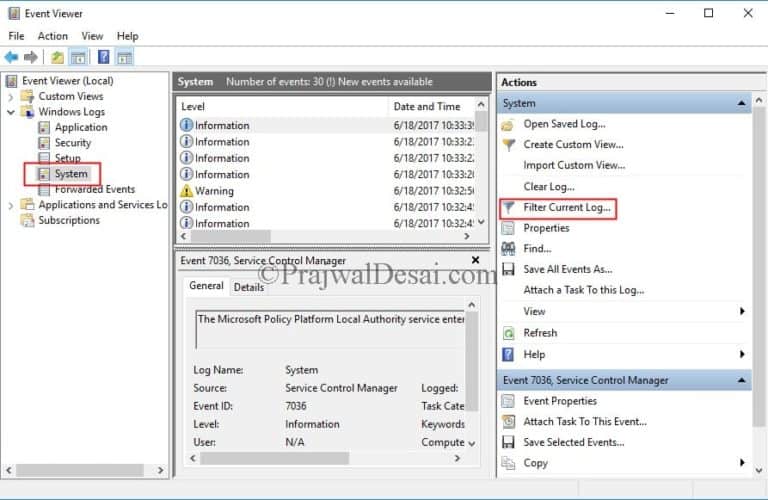Click Import Custom View... action
768x500 pixels.
pos(574,166)
